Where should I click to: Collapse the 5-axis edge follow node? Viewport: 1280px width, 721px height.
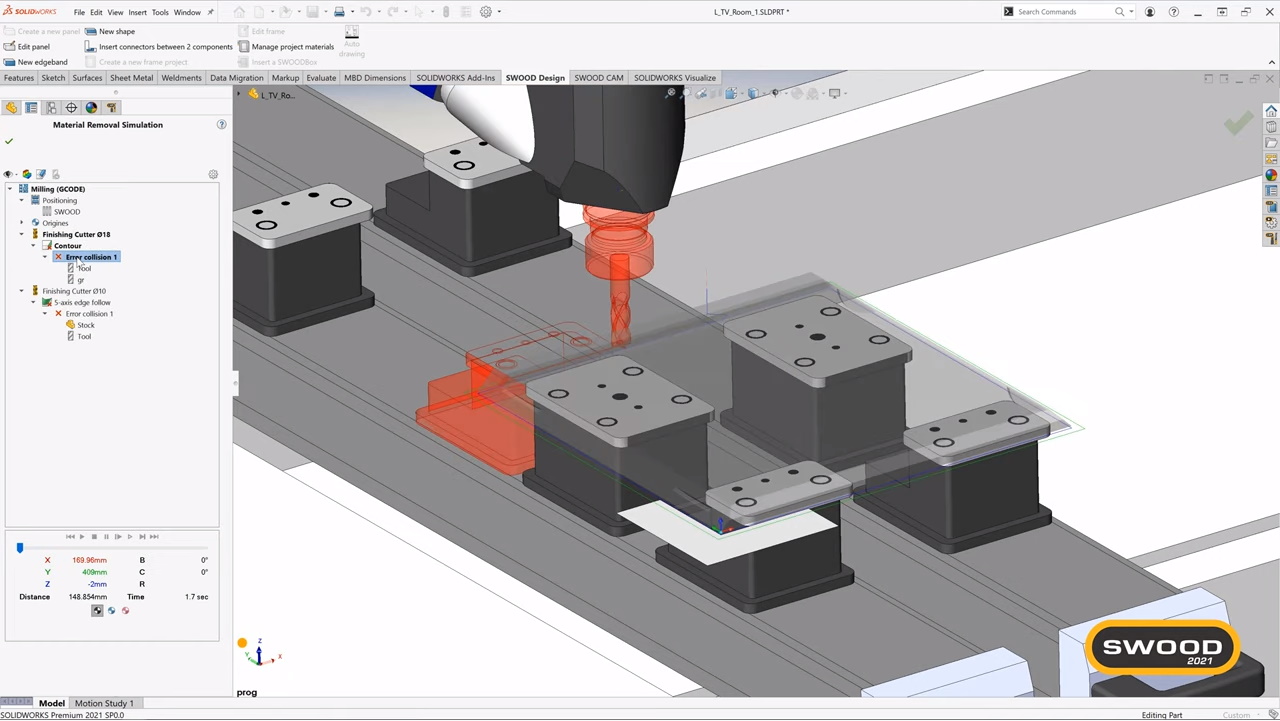(33, 302)
